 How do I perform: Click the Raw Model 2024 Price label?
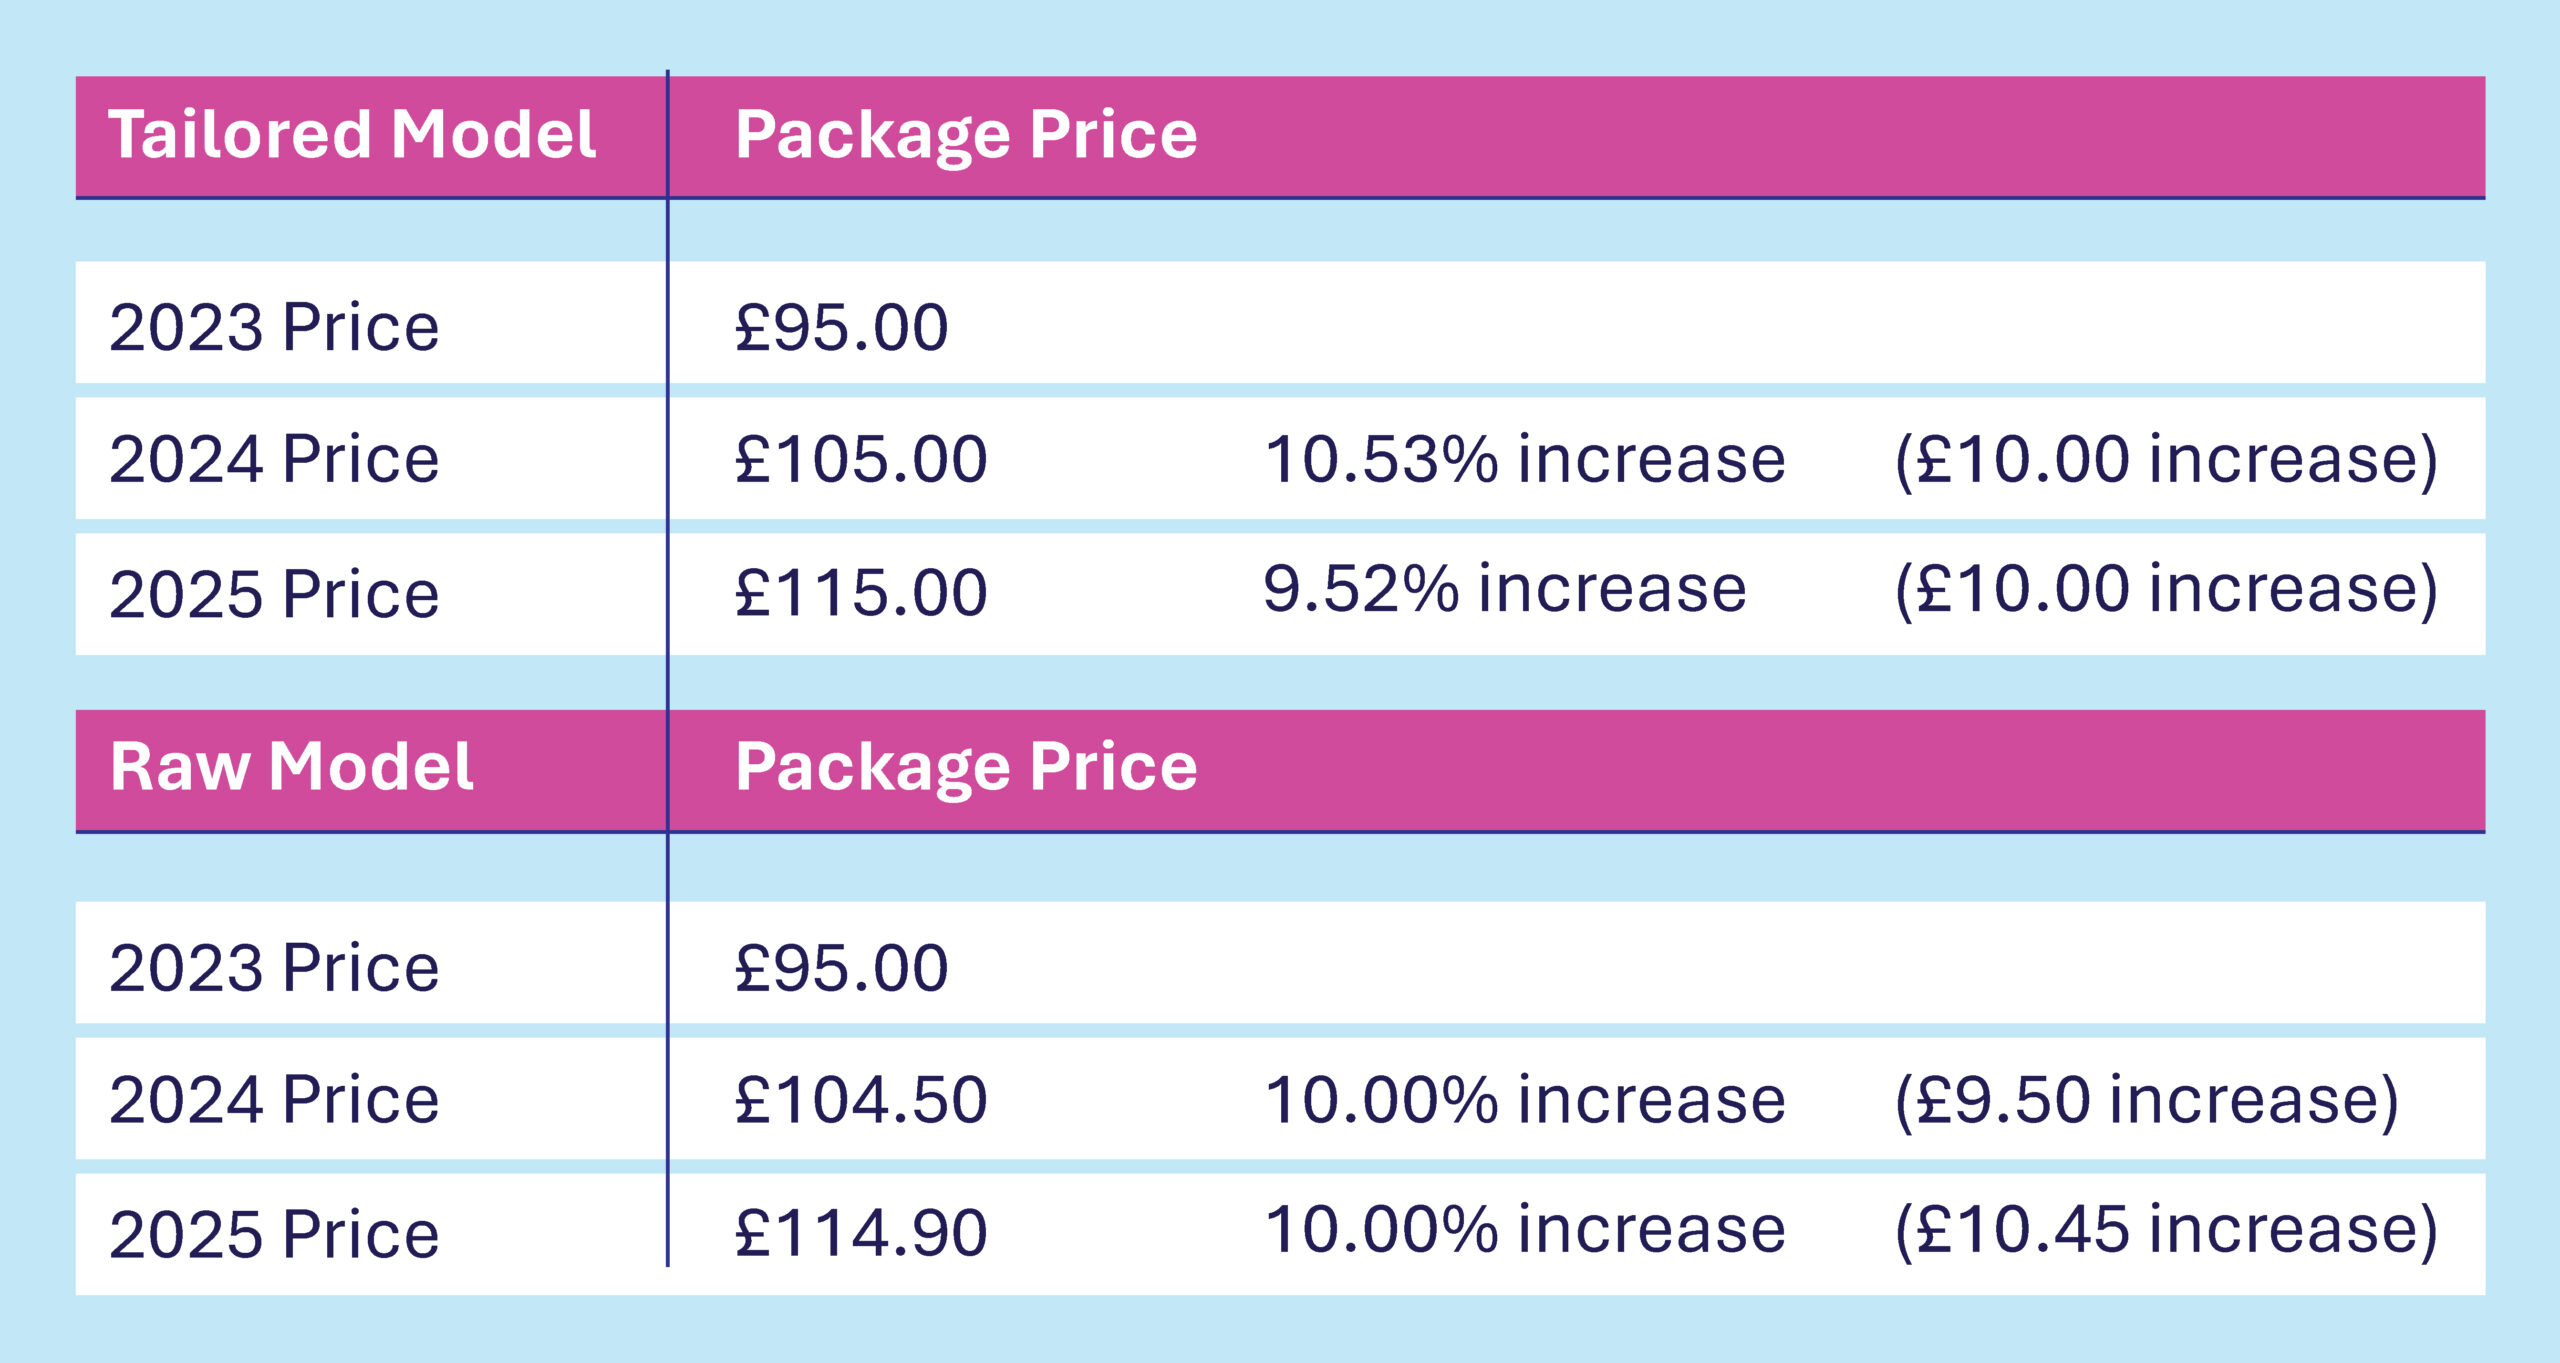274,1100
